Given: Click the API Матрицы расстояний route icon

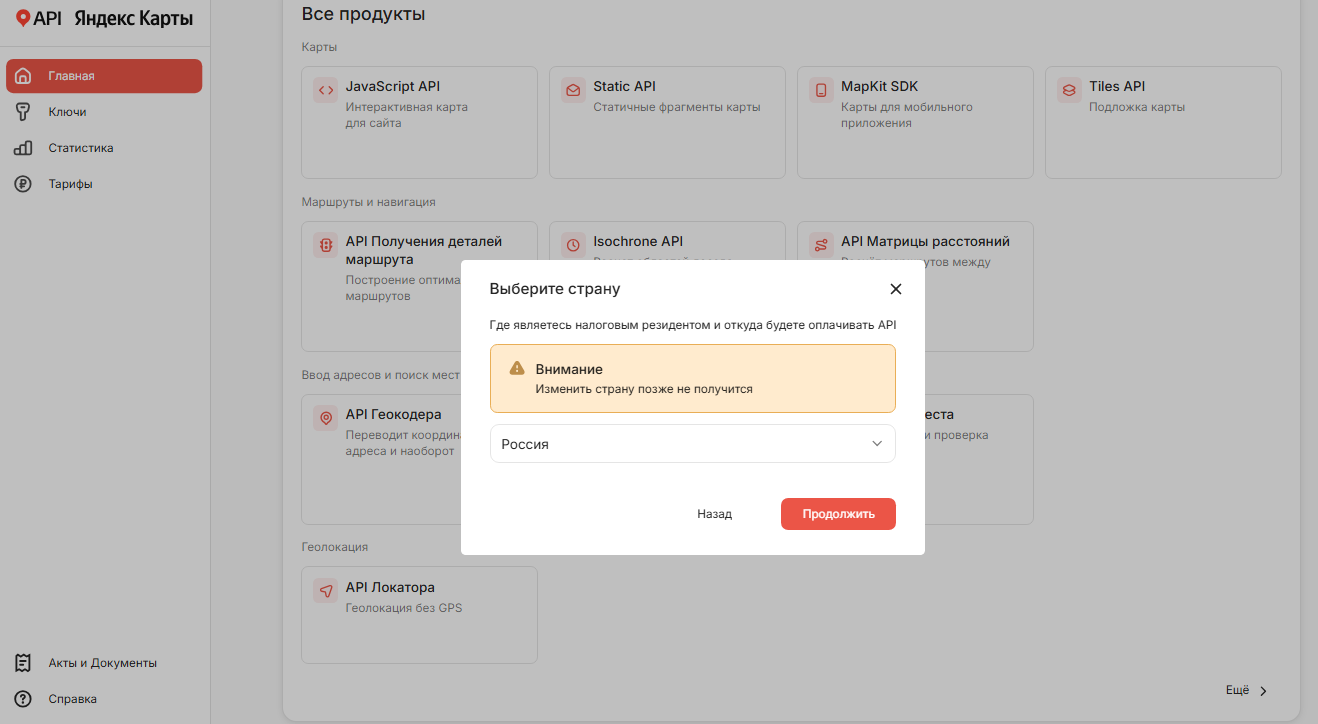Looking at the screenshot, I should coord(821,245).
